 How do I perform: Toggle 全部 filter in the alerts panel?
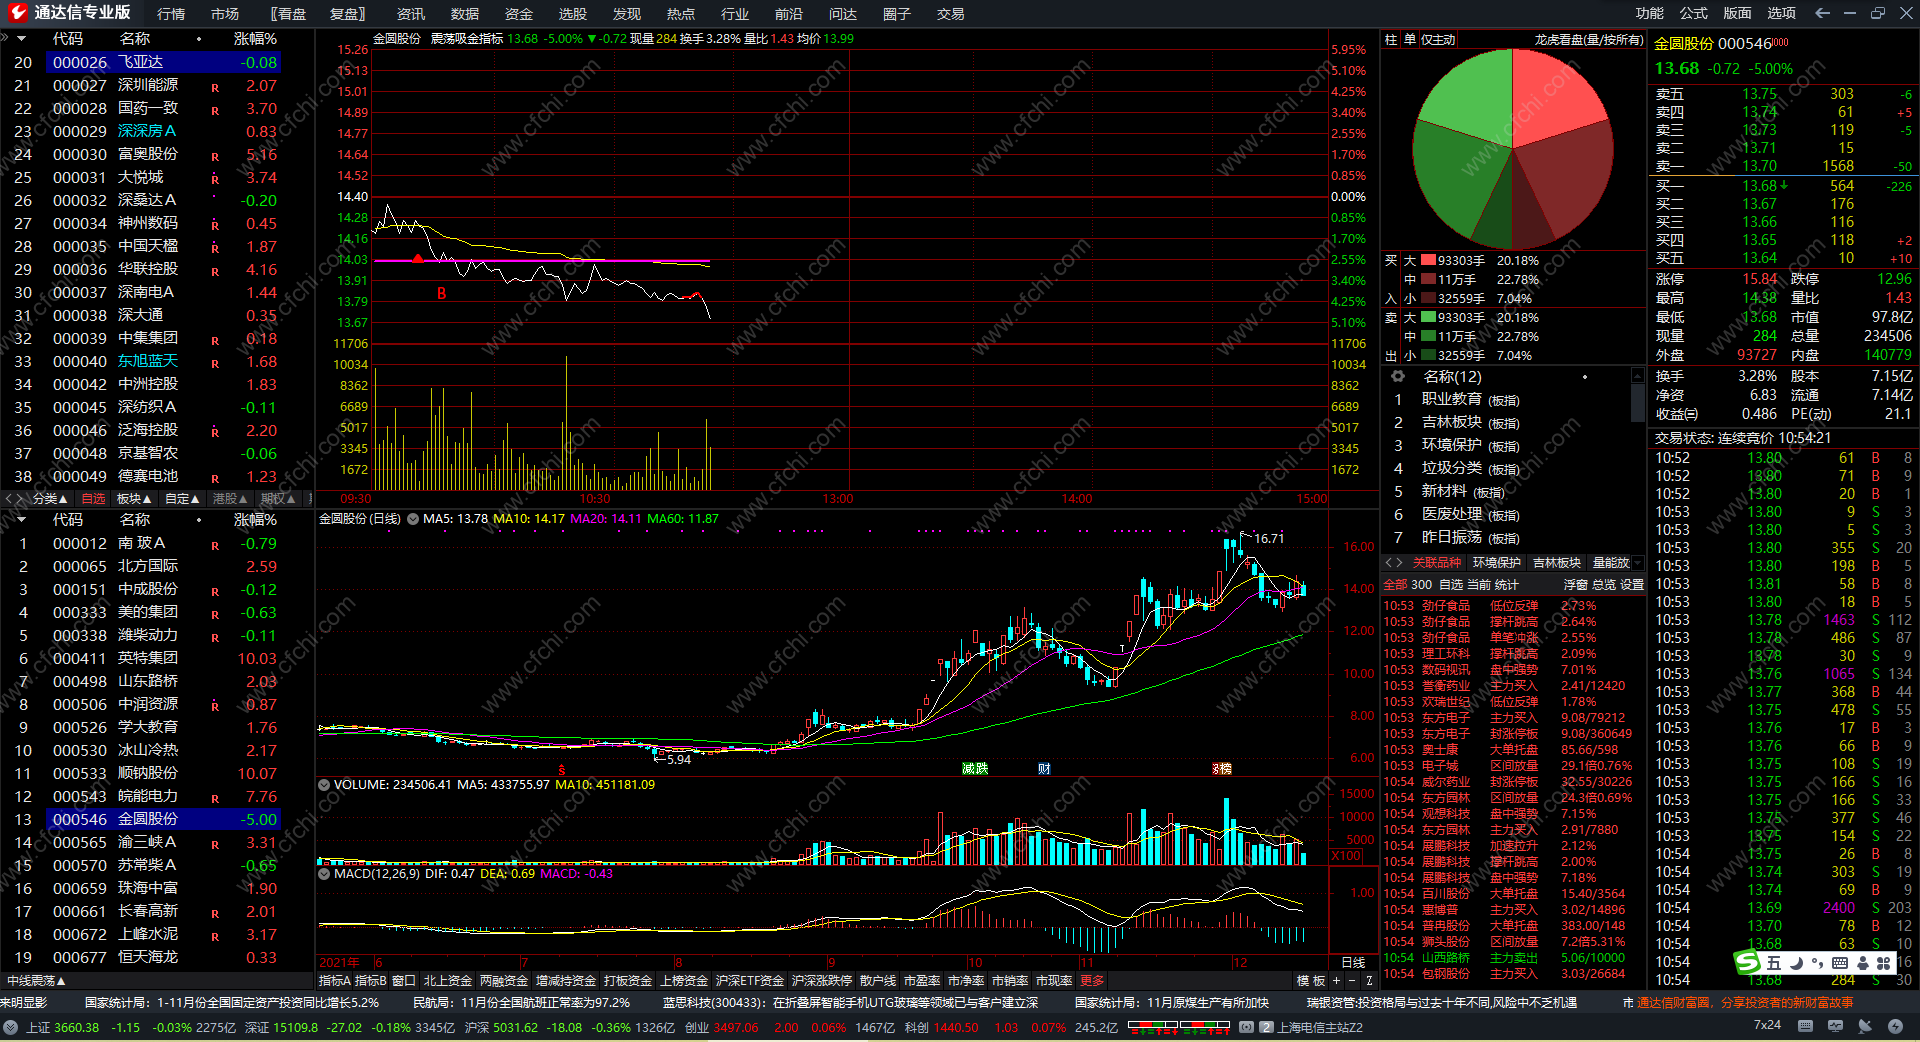(1396, 585)
